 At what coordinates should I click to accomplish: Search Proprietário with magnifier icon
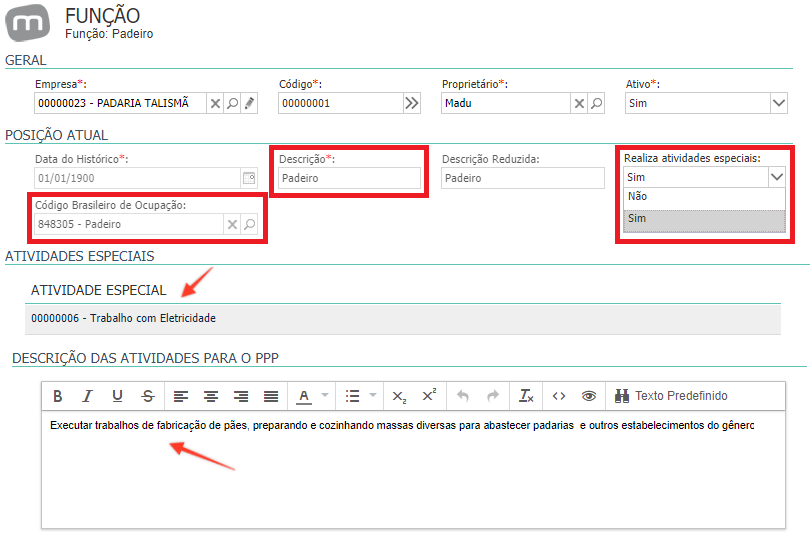(x=597, y=103)
